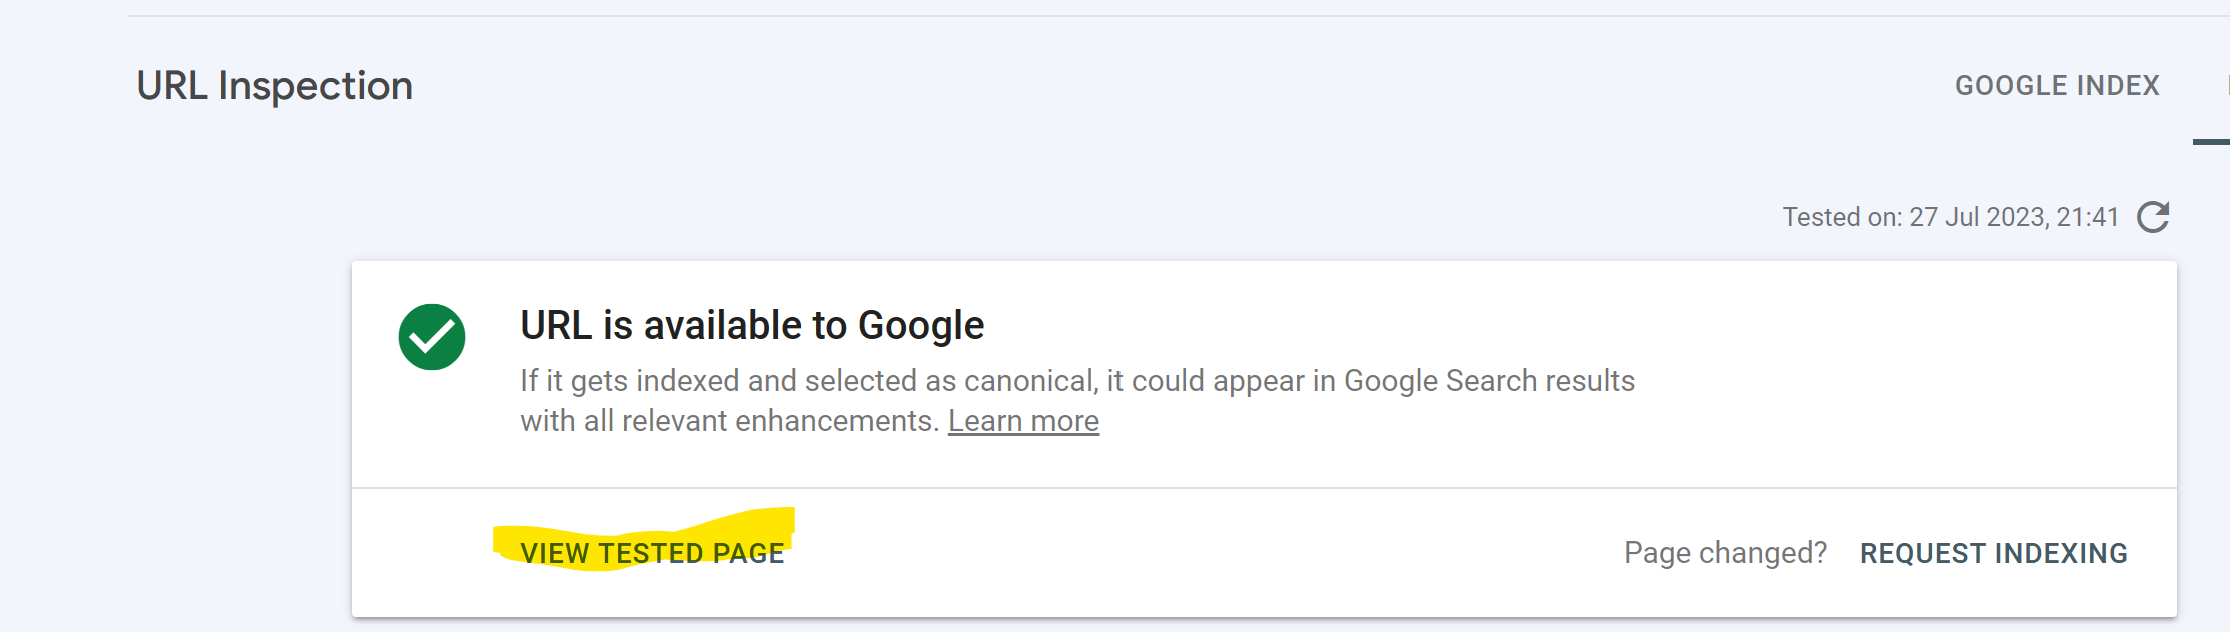Click the words 'Google Search results'
The height and width of the screenshot is (632, 2230).
pyautogui.click(x=1489, y=381)
